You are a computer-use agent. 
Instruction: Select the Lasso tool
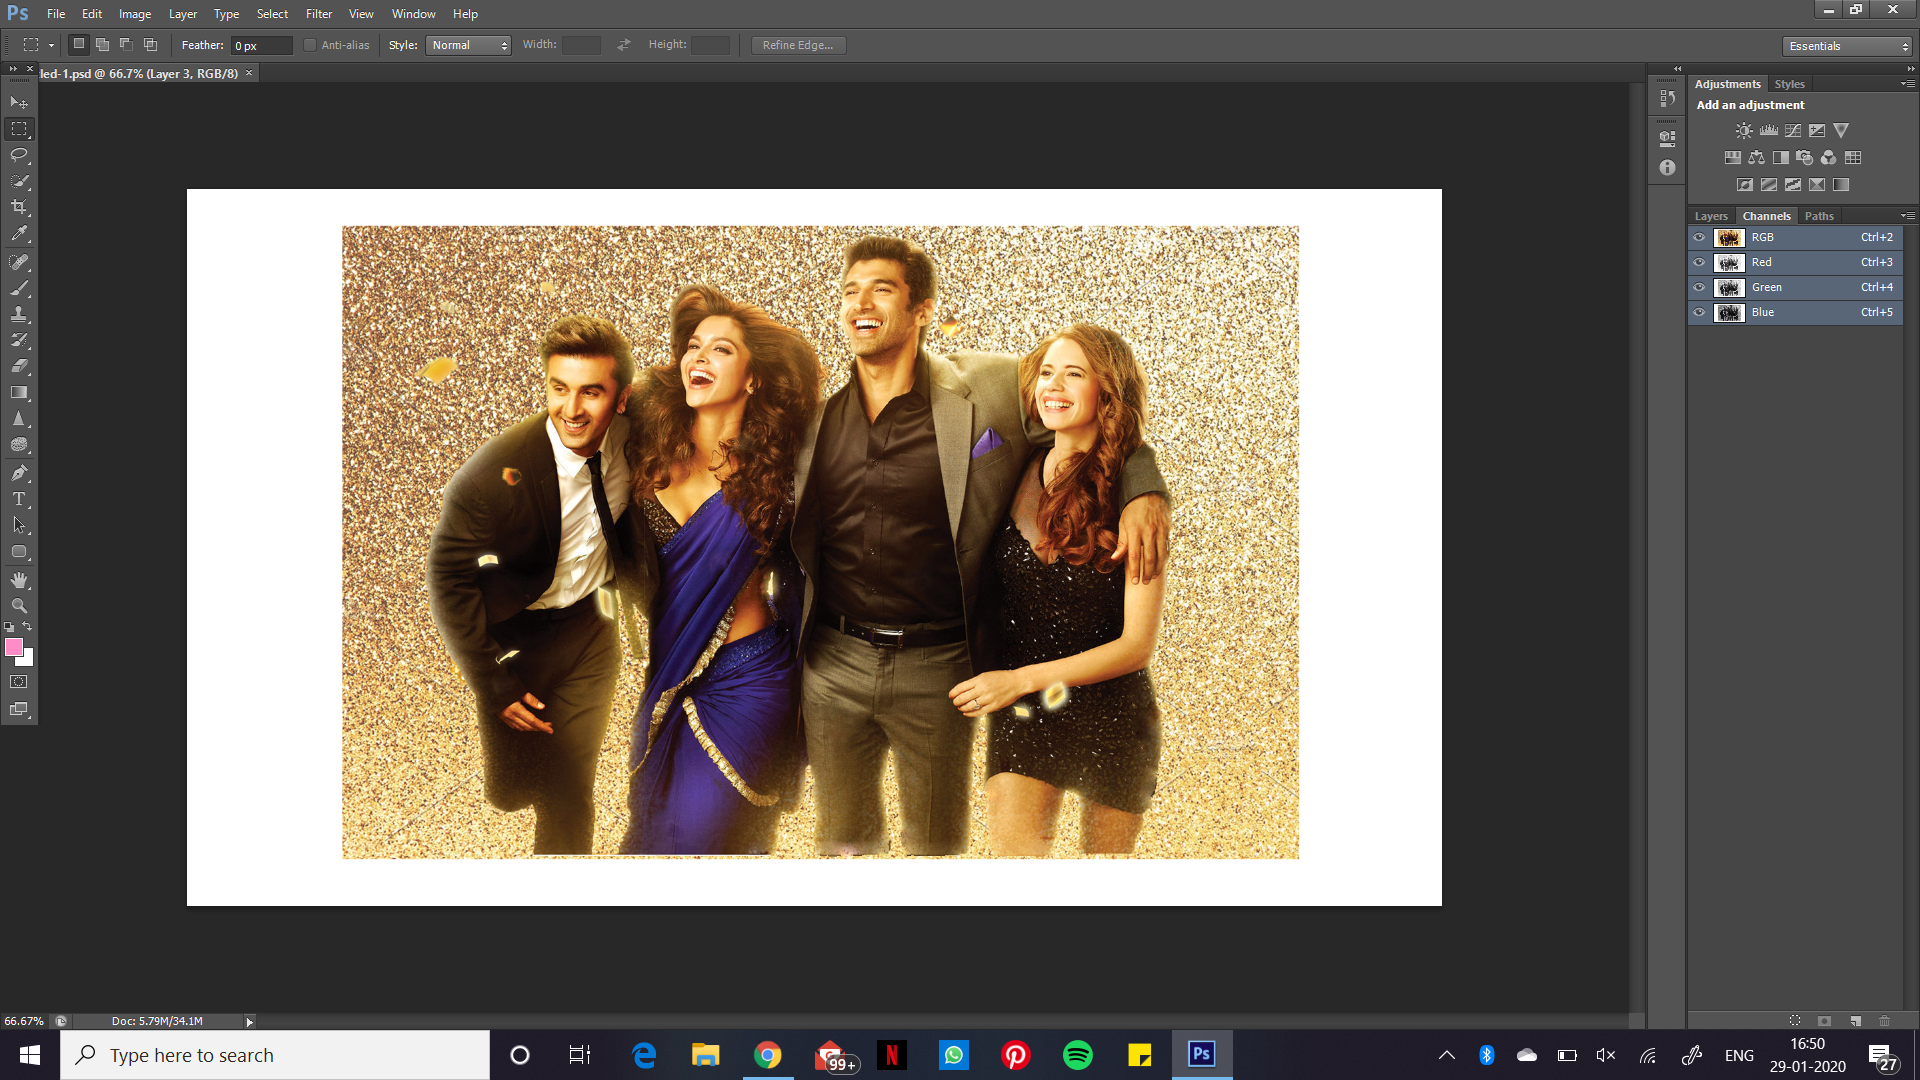coord(19,155)
